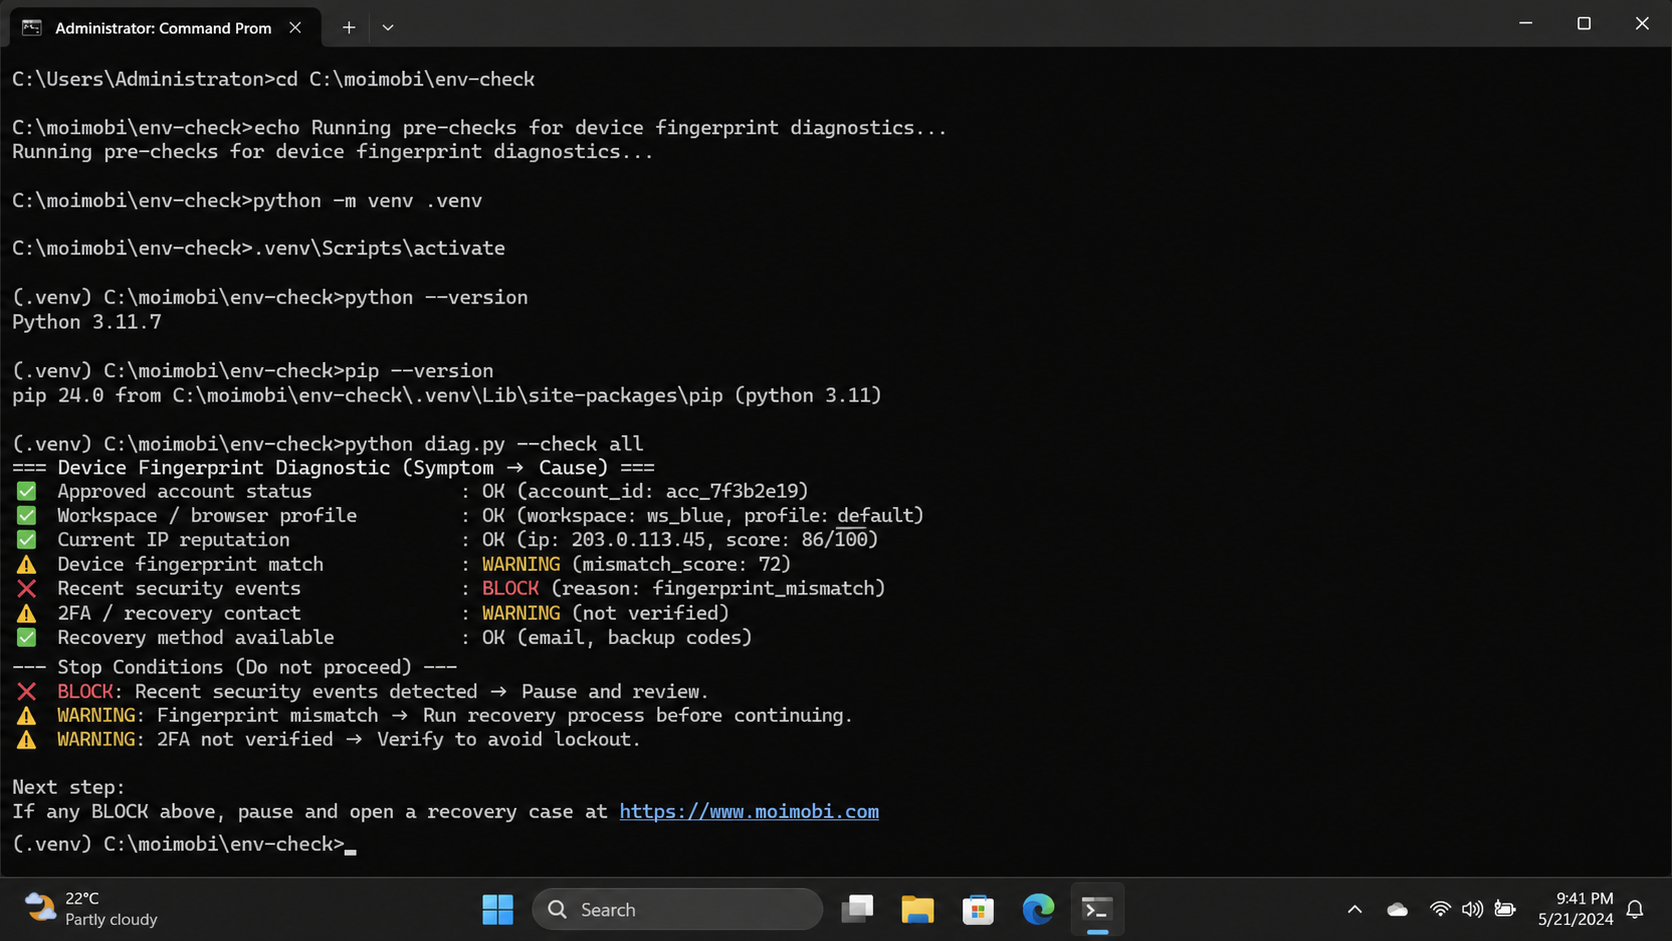Click the warning icon beside Device fingerprint match
Image resolution: width=1672 pixels, height=941 pixels.
[x=27, y=564]
